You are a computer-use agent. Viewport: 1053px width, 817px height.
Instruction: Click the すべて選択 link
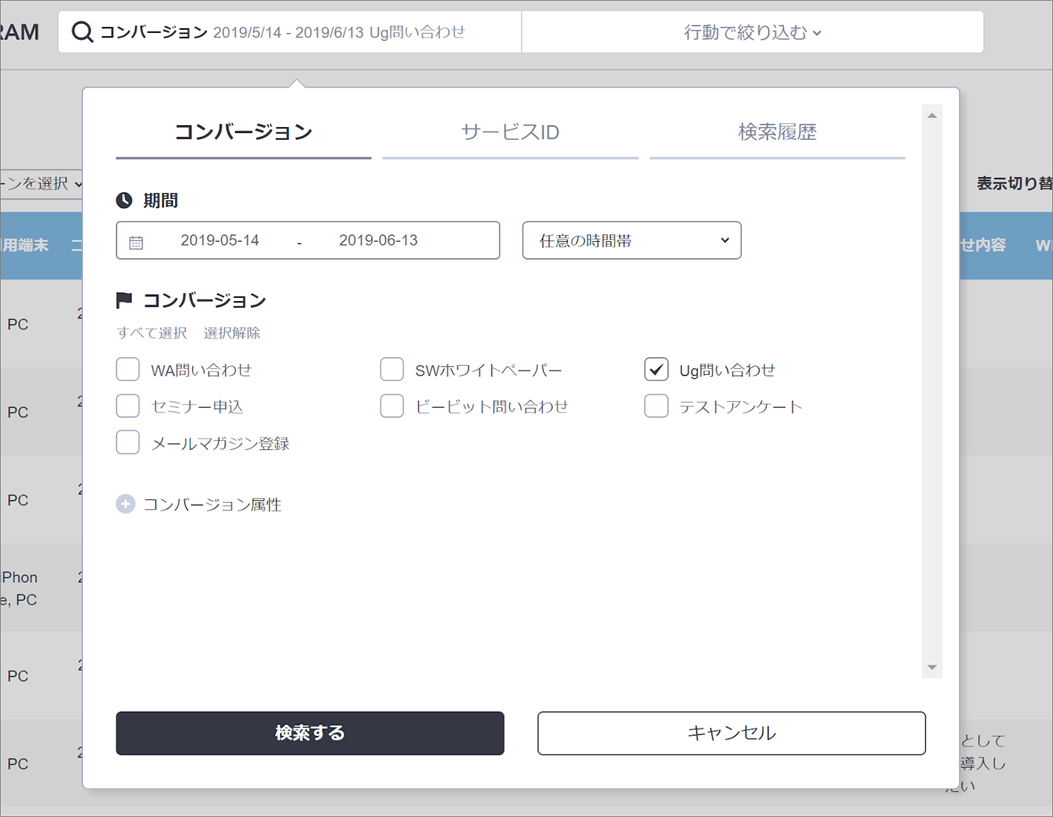(x=151, y=333)
